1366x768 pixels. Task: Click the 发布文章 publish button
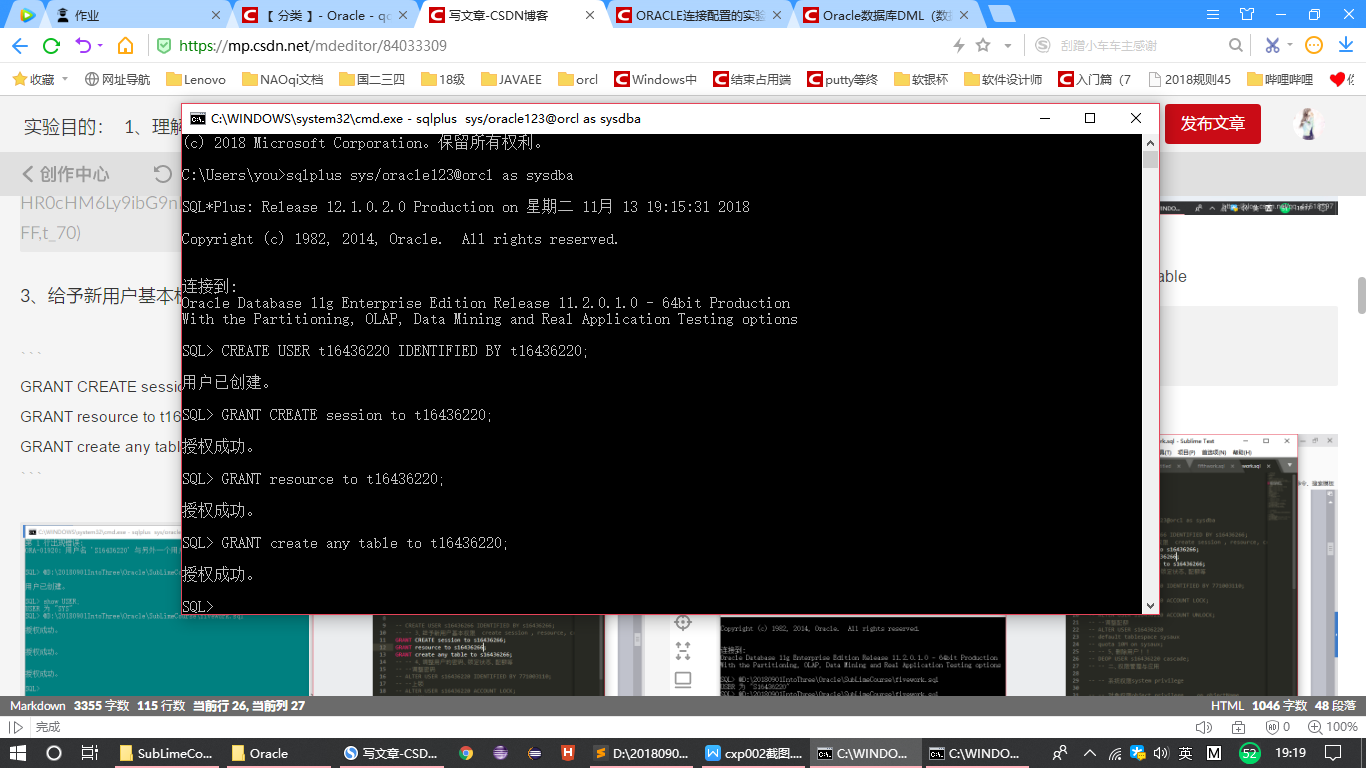(1212, 124)
